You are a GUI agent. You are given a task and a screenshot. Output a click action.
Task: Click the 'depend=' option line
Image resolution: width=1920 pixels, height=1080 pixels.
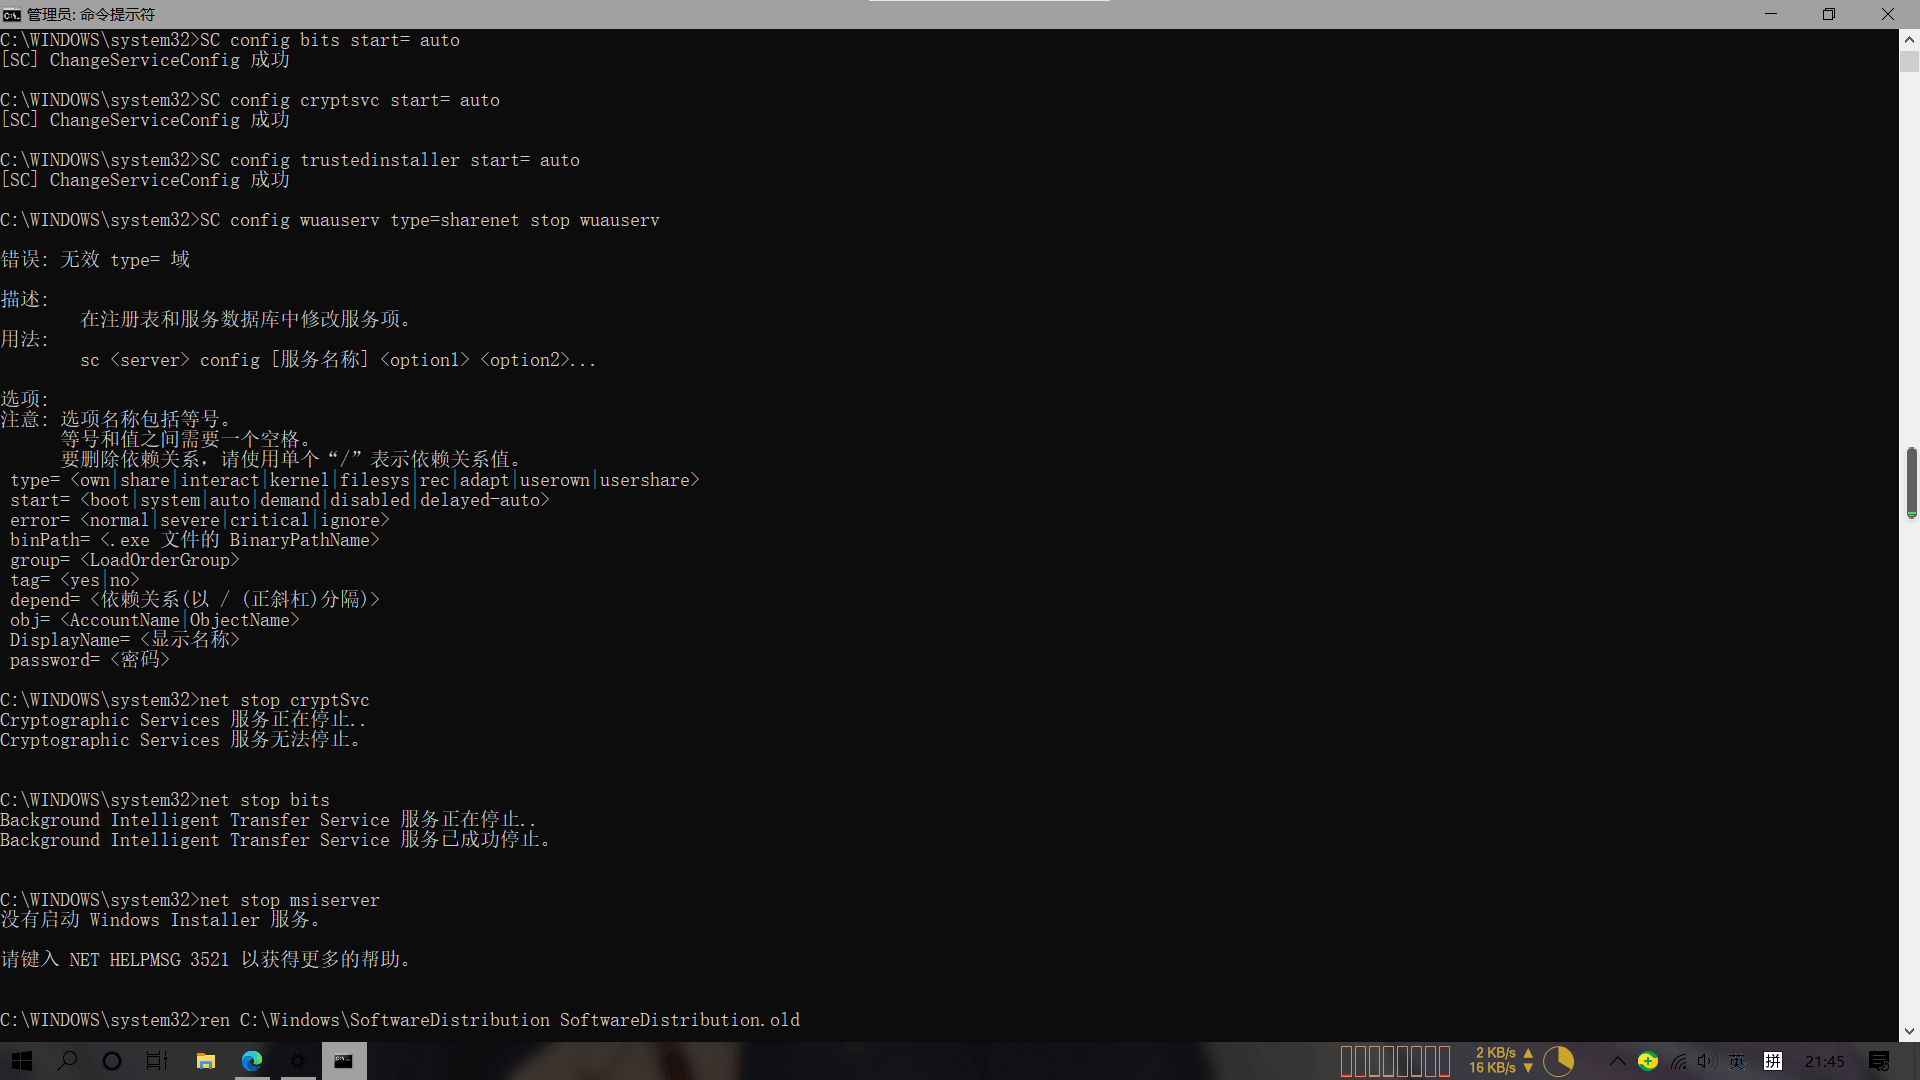point(195,600)
